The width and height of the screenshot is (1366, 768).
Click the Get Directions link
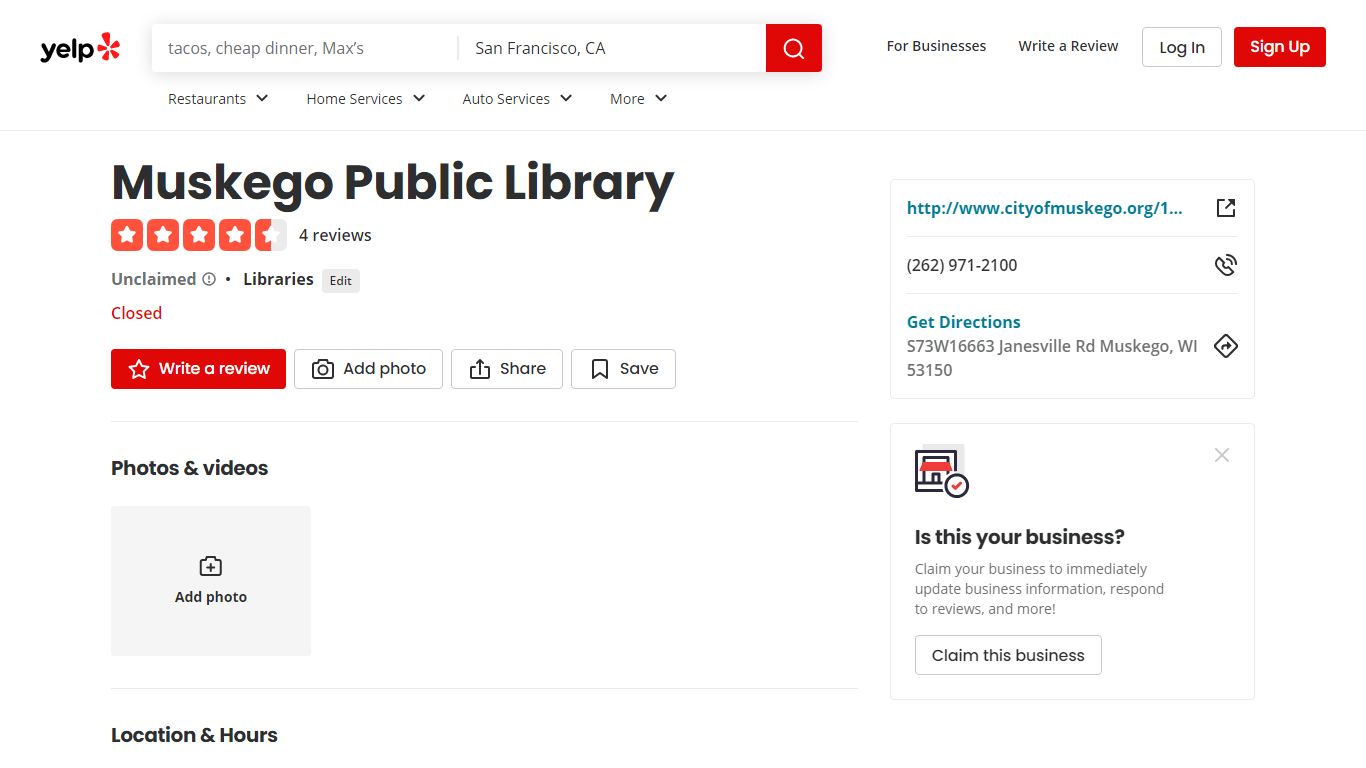[x=963, y=322]
